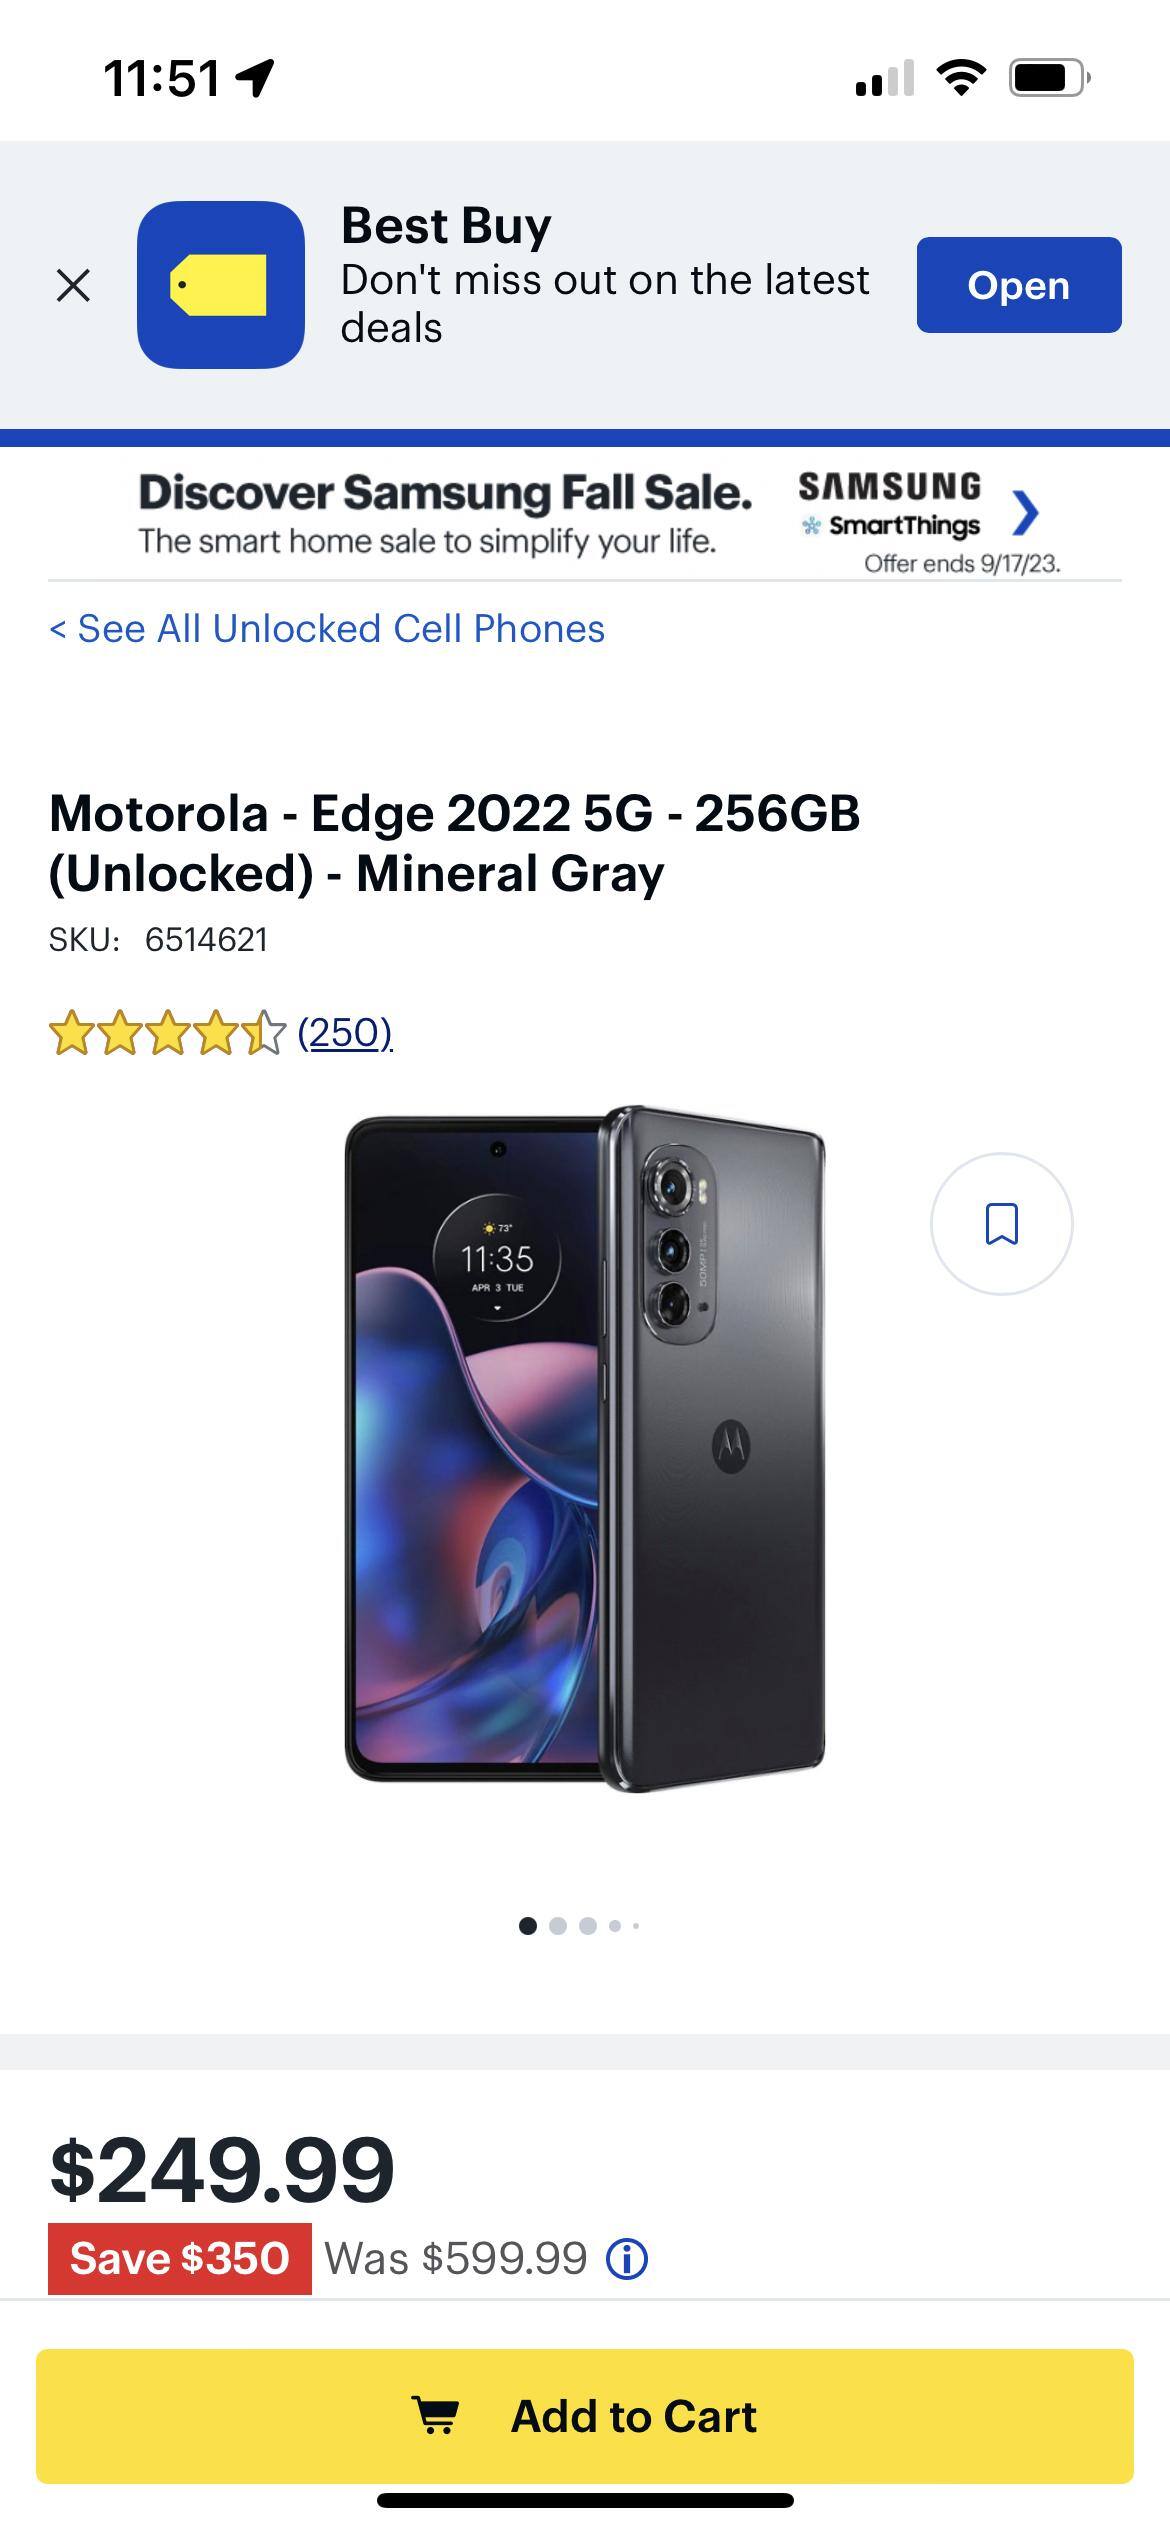1170x2532 pixels.
Task: Open the Discover Samsung Fall Sale banner
Action: (x=445, y=514)
